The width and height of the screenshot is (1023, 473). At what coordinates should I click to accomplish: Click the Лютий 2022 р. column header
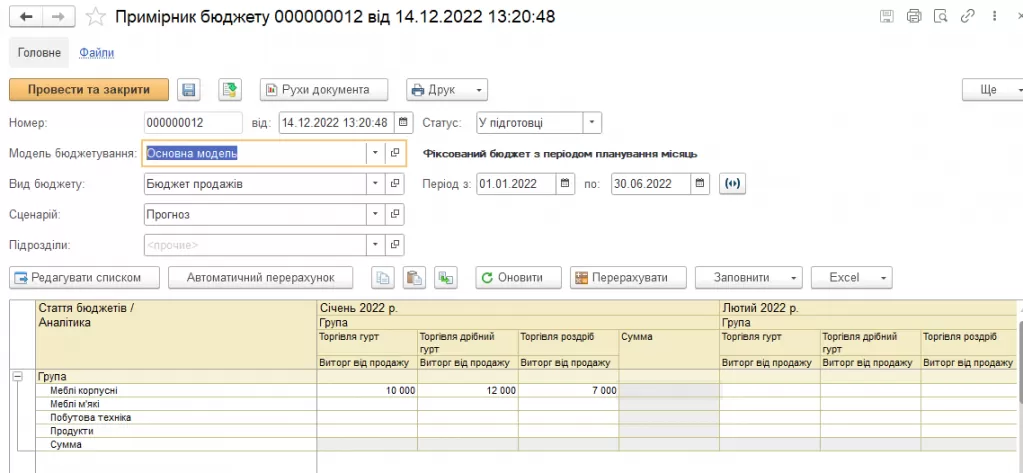click(x=868, y=308)
